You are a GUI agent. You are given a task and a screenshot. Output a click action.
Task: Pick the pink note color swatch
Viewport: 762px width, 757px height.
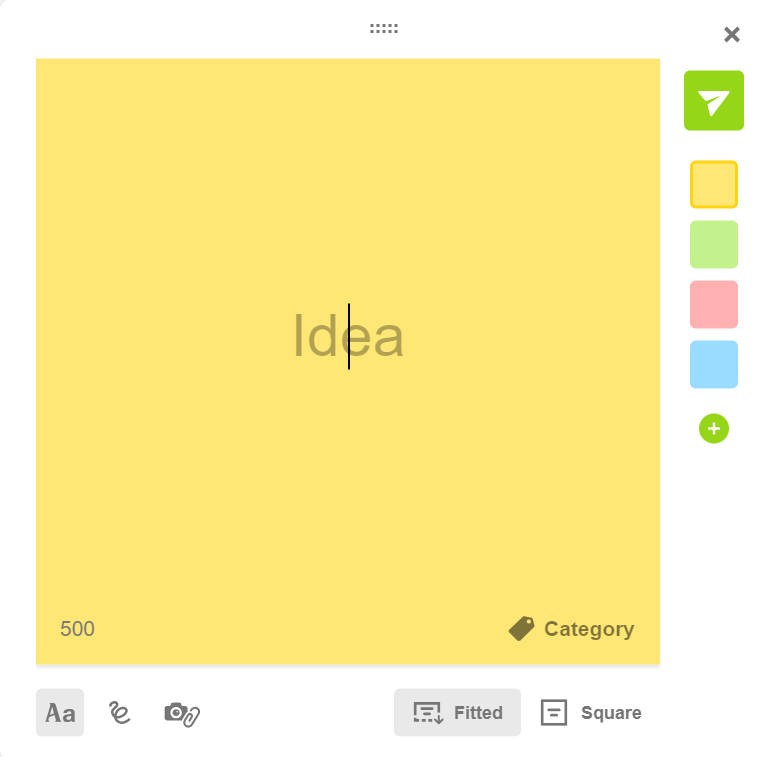pos(714,305)
